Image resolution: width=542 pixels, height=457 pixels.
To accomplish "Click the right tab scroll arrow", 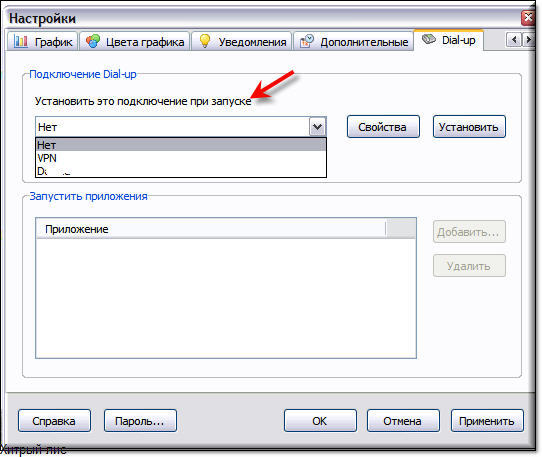I will [529, 40].
